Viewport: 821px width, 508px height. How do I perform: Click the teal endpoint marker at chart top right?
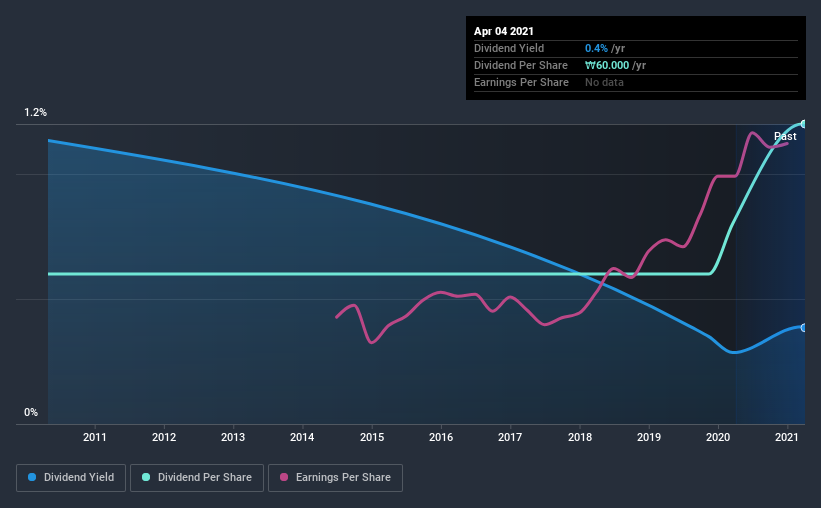[804, 124]
